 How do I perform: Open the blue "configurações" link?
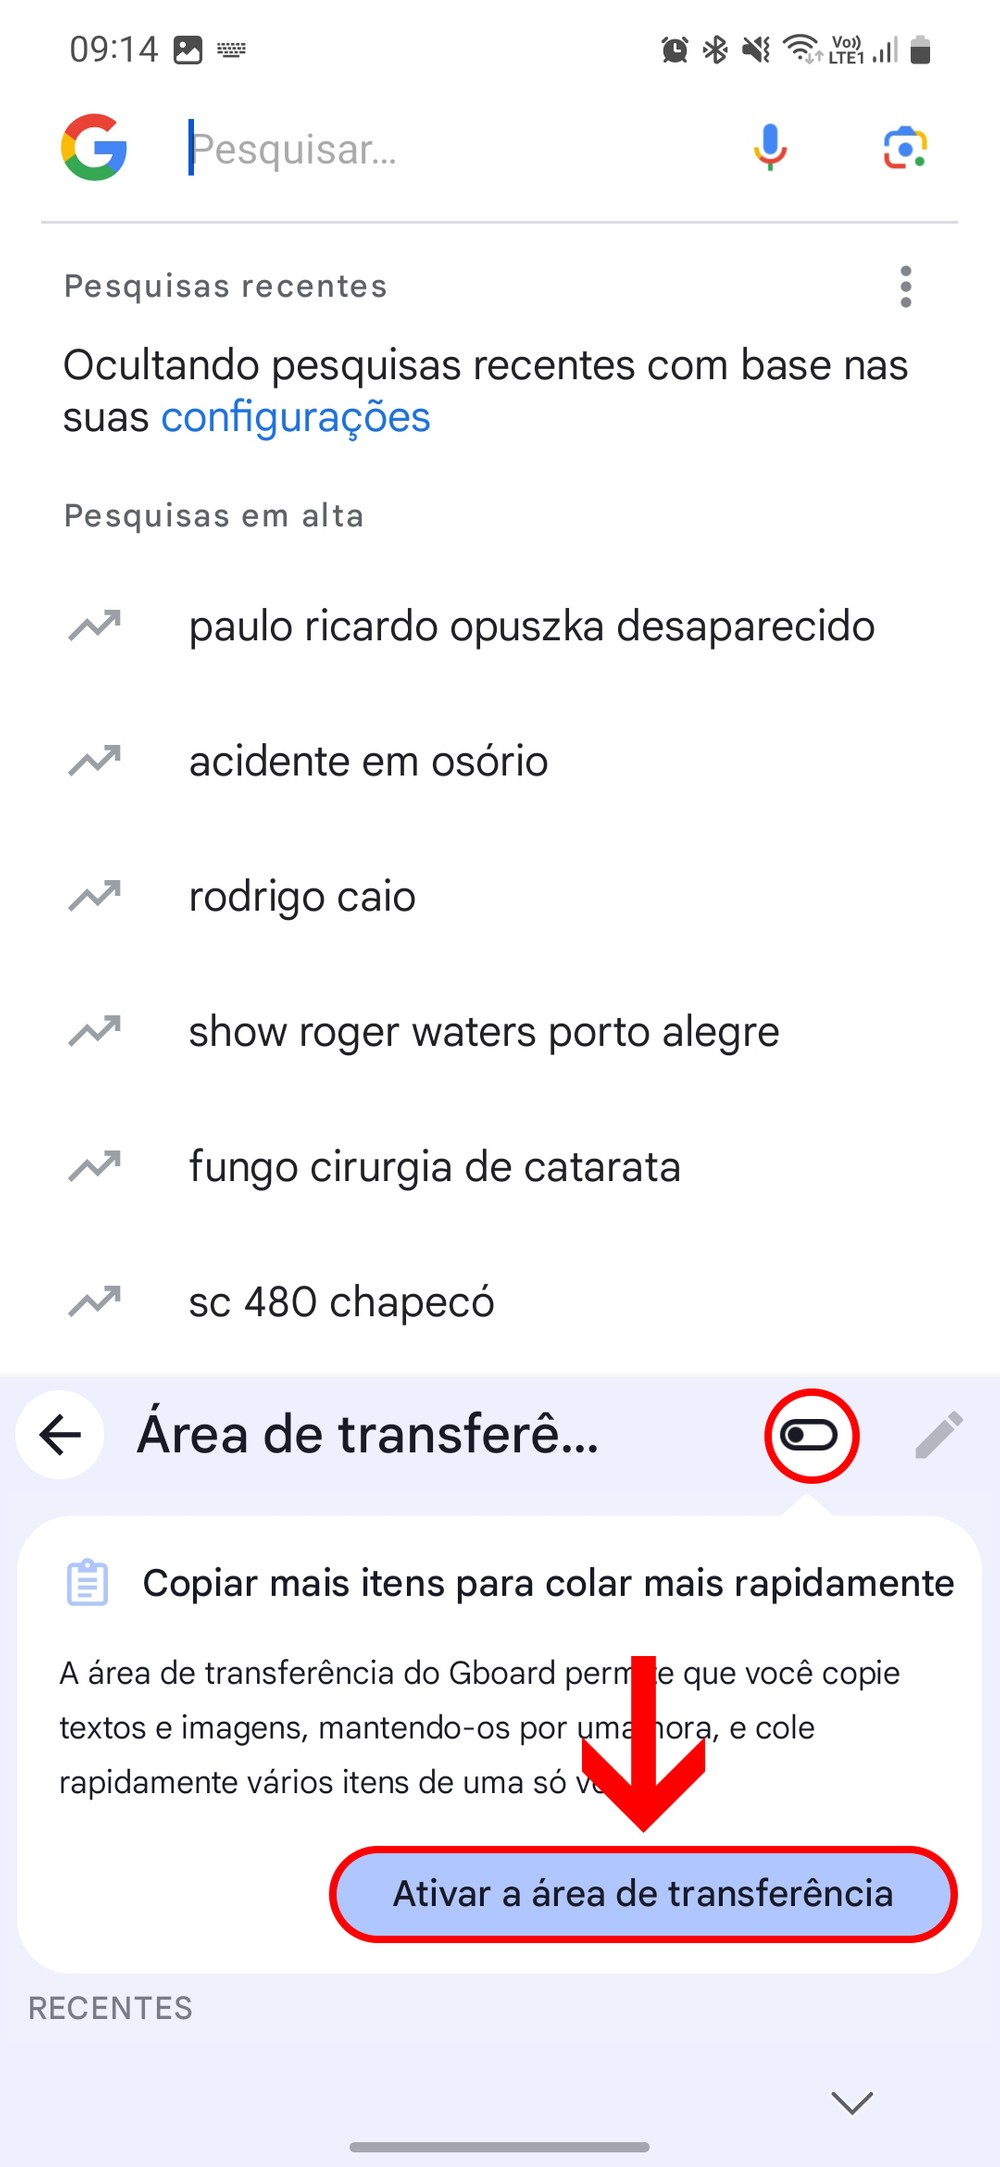296,417
